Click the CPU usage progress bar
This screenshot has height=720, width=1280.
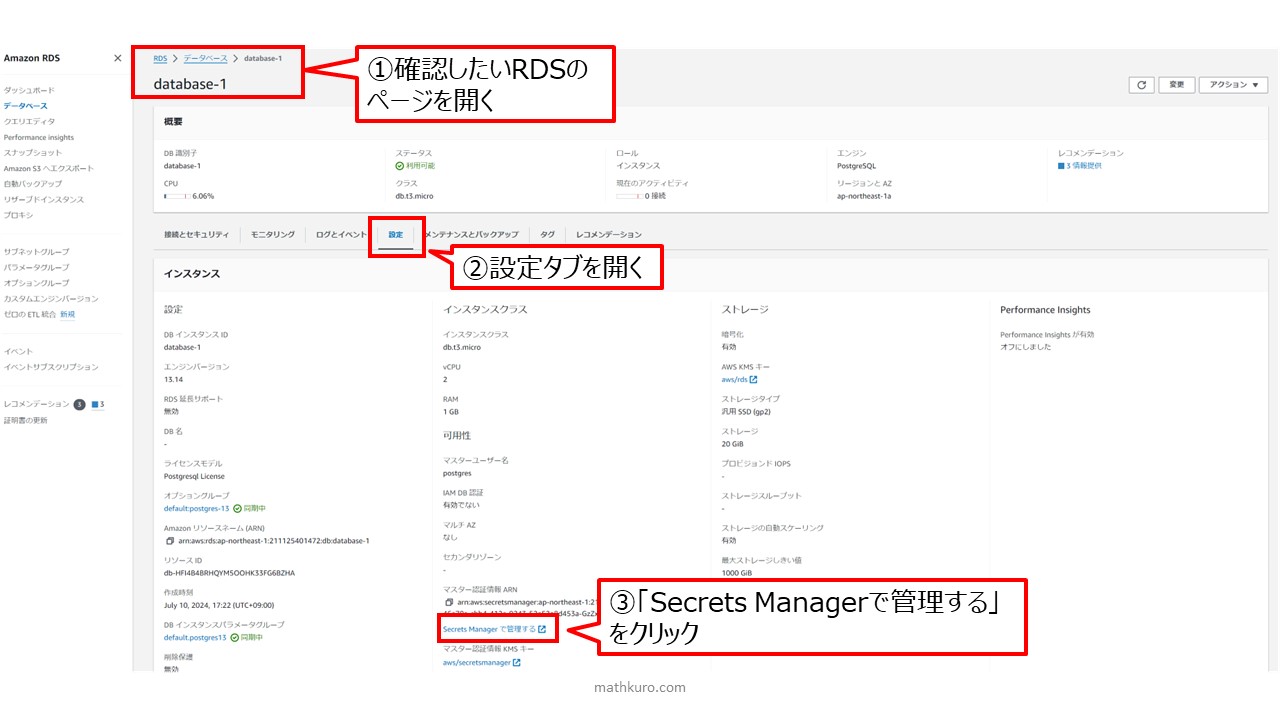177,196
